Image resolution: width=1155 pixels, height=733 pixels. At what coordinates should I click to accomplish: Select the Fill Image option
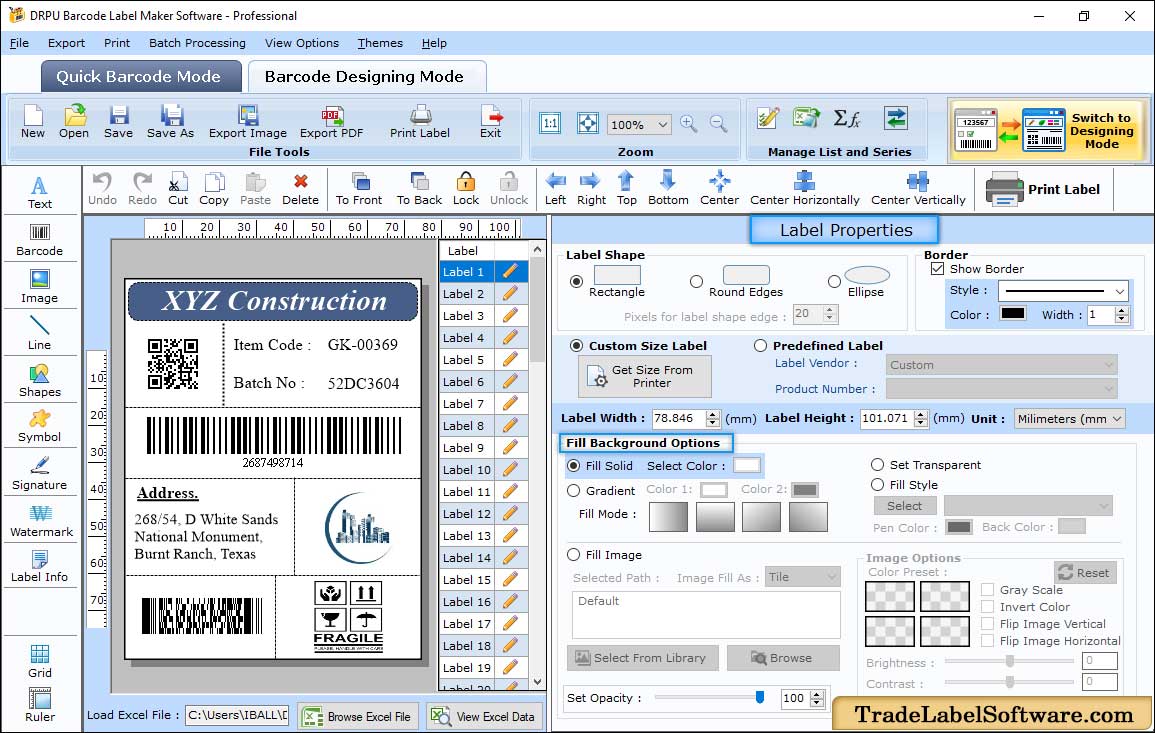coord(574,555)
